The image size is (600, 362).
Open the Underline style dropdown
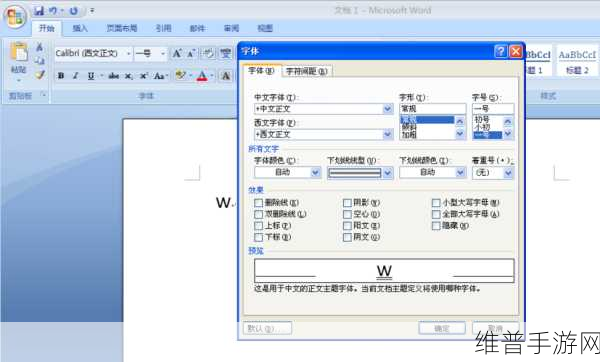tap(388, 173)
